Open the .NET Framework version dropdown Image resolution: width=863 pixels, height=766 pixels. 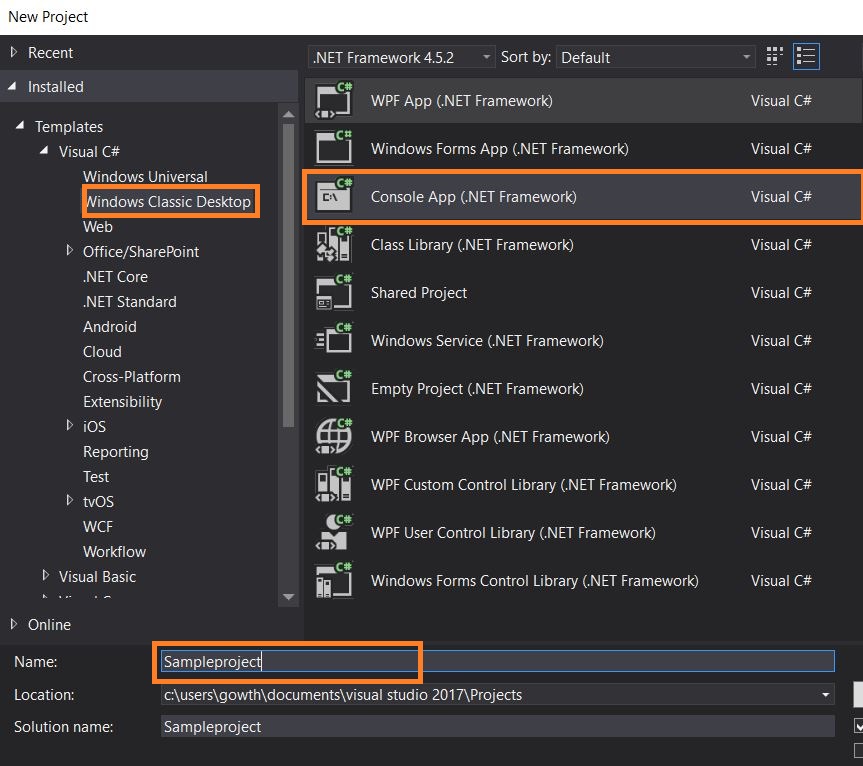pyautogui.click(x=487, y=57)
